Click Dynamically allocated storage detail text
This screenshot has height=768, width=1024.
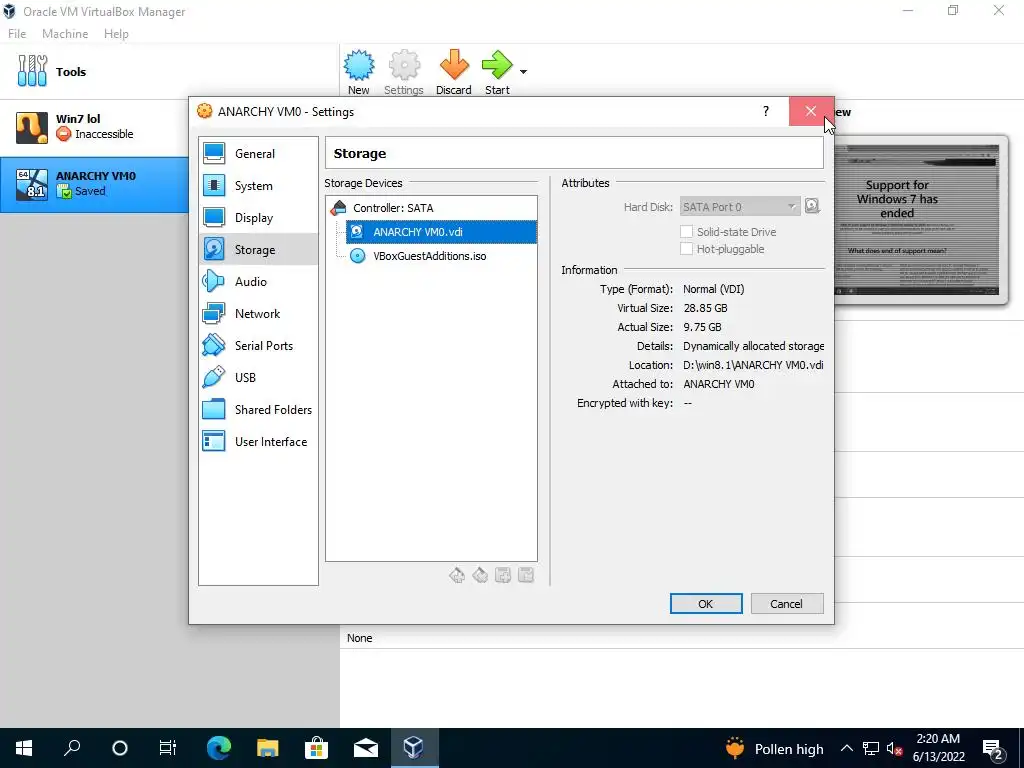click(x=753, y=346)
